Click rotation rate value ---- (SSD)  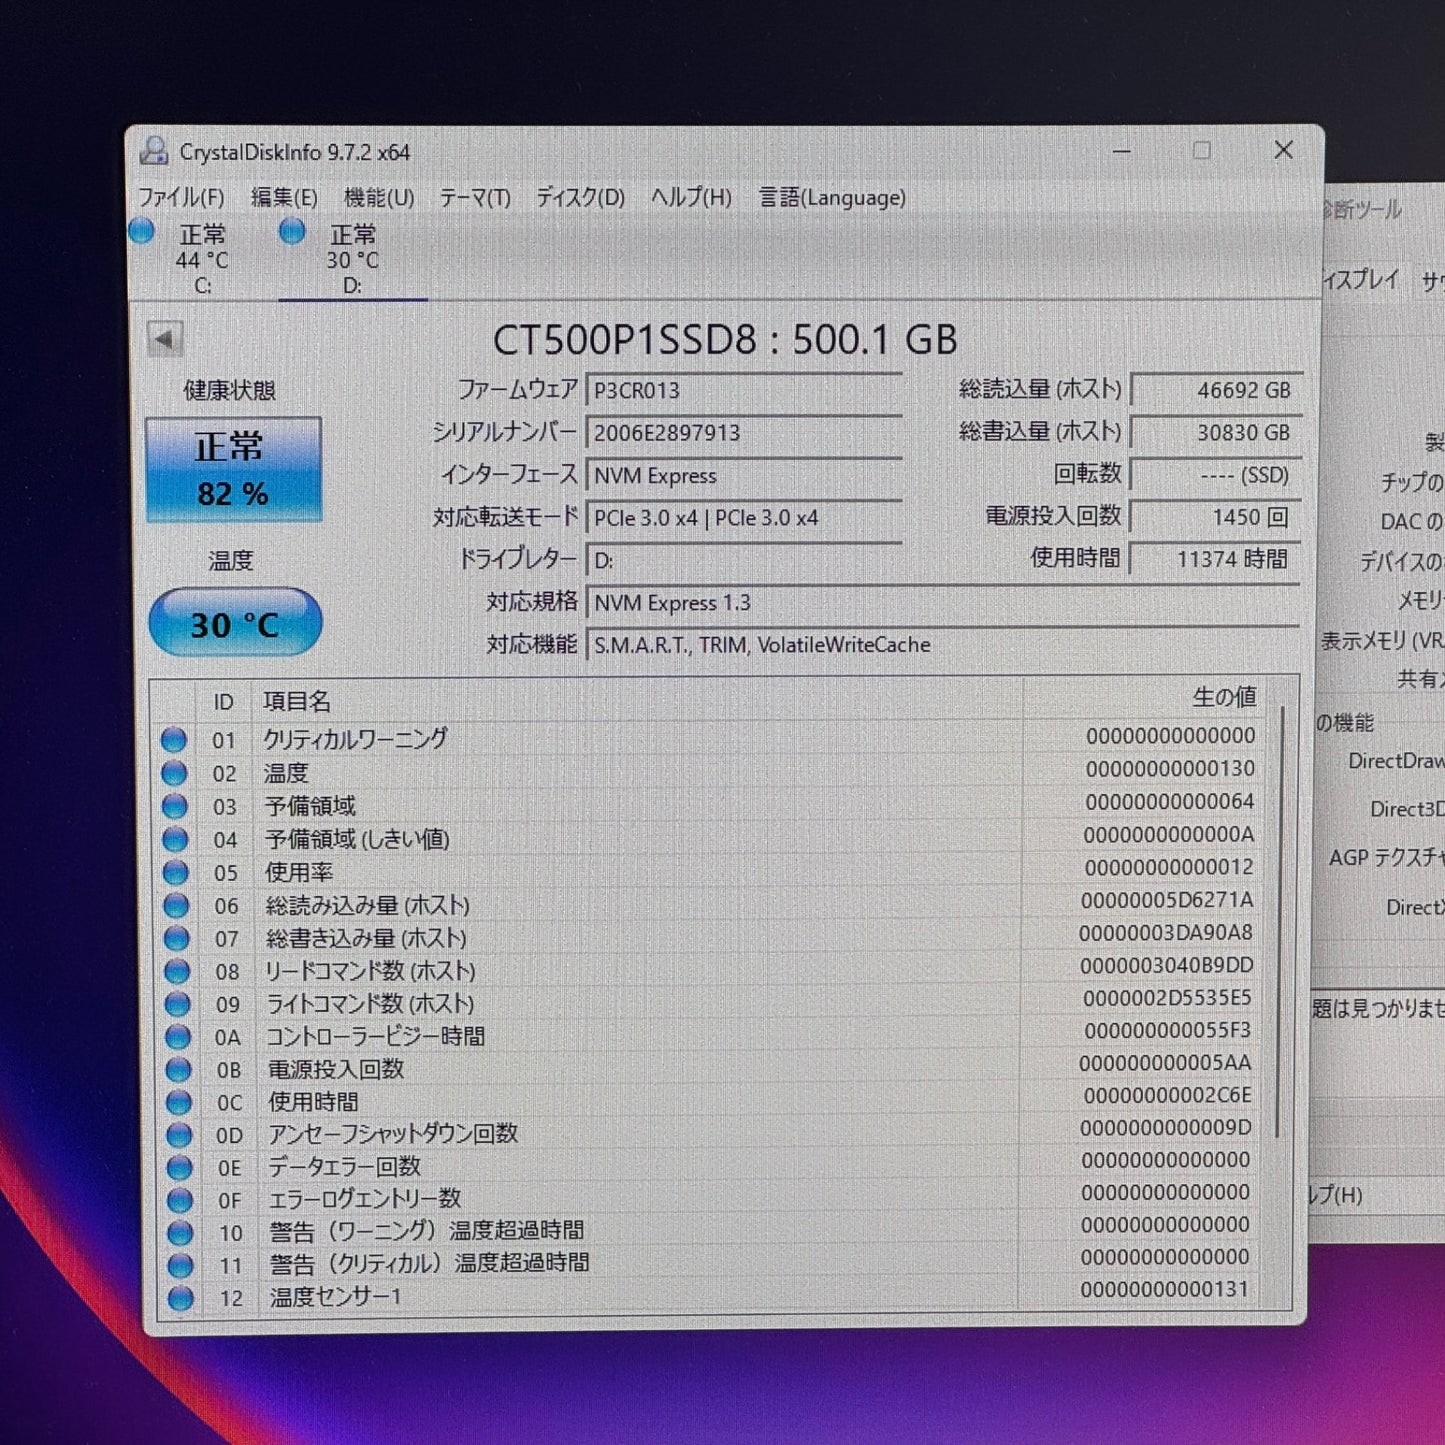1216,475
